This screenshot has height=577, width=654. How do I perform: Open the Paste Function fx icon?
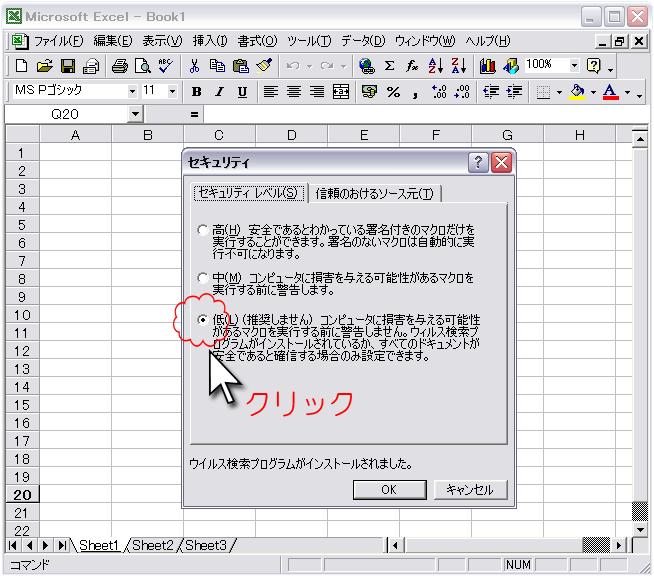click(413, 66)
